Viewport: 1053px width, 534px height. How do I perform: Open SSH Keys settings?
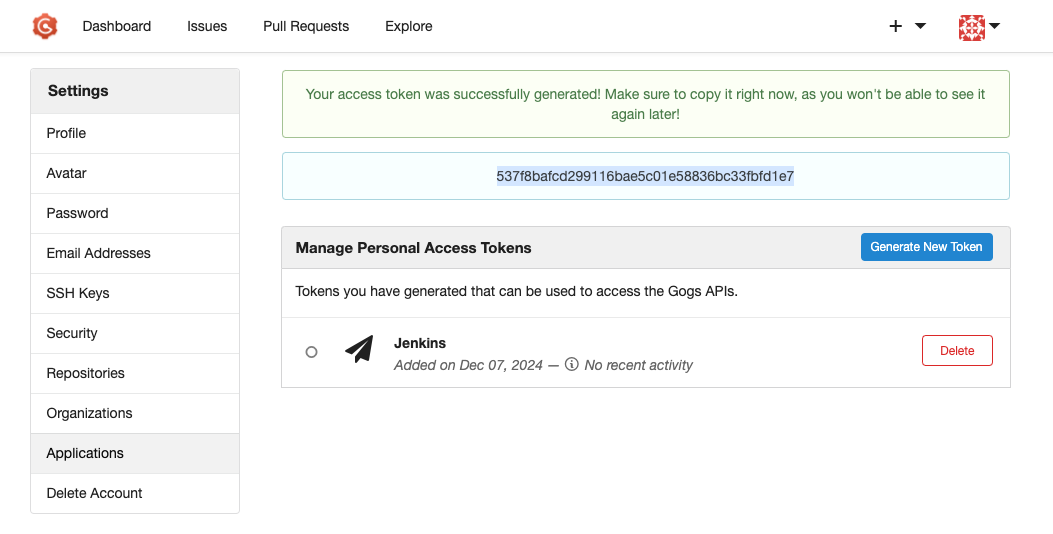[78, 293]
